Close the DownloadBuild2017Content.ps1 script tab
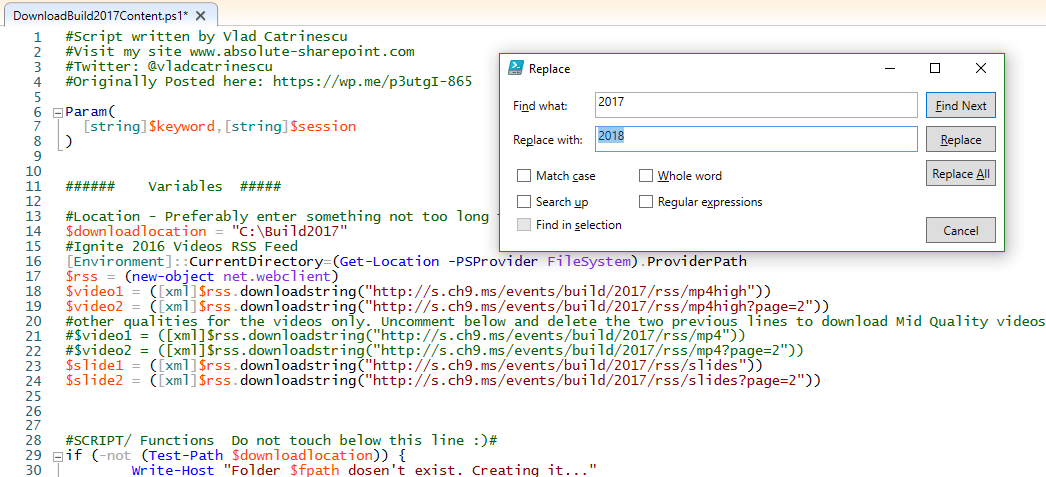Viewport: 1046px width, 477px height. coord(201,17)
